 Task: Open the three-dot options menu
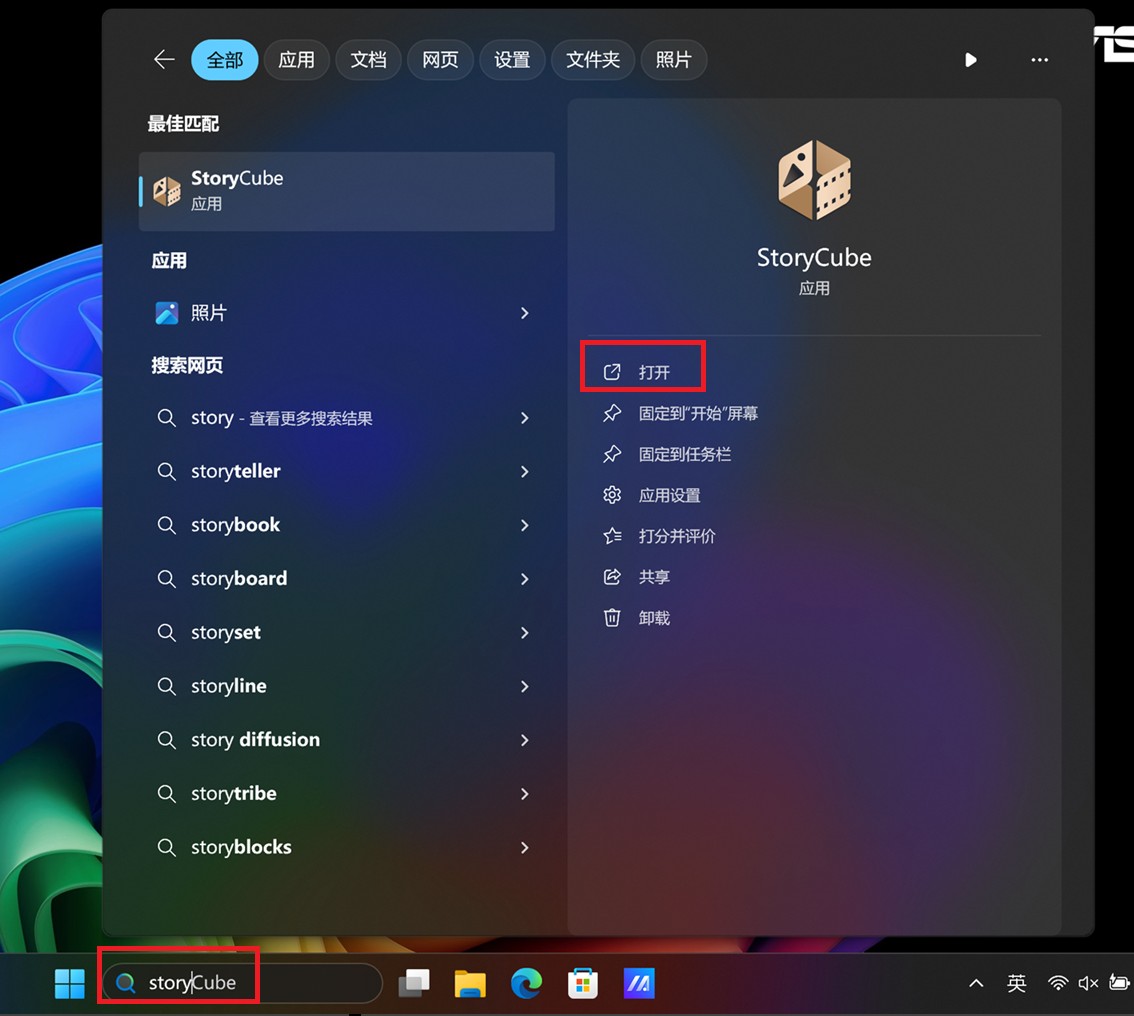[1039, 60]
